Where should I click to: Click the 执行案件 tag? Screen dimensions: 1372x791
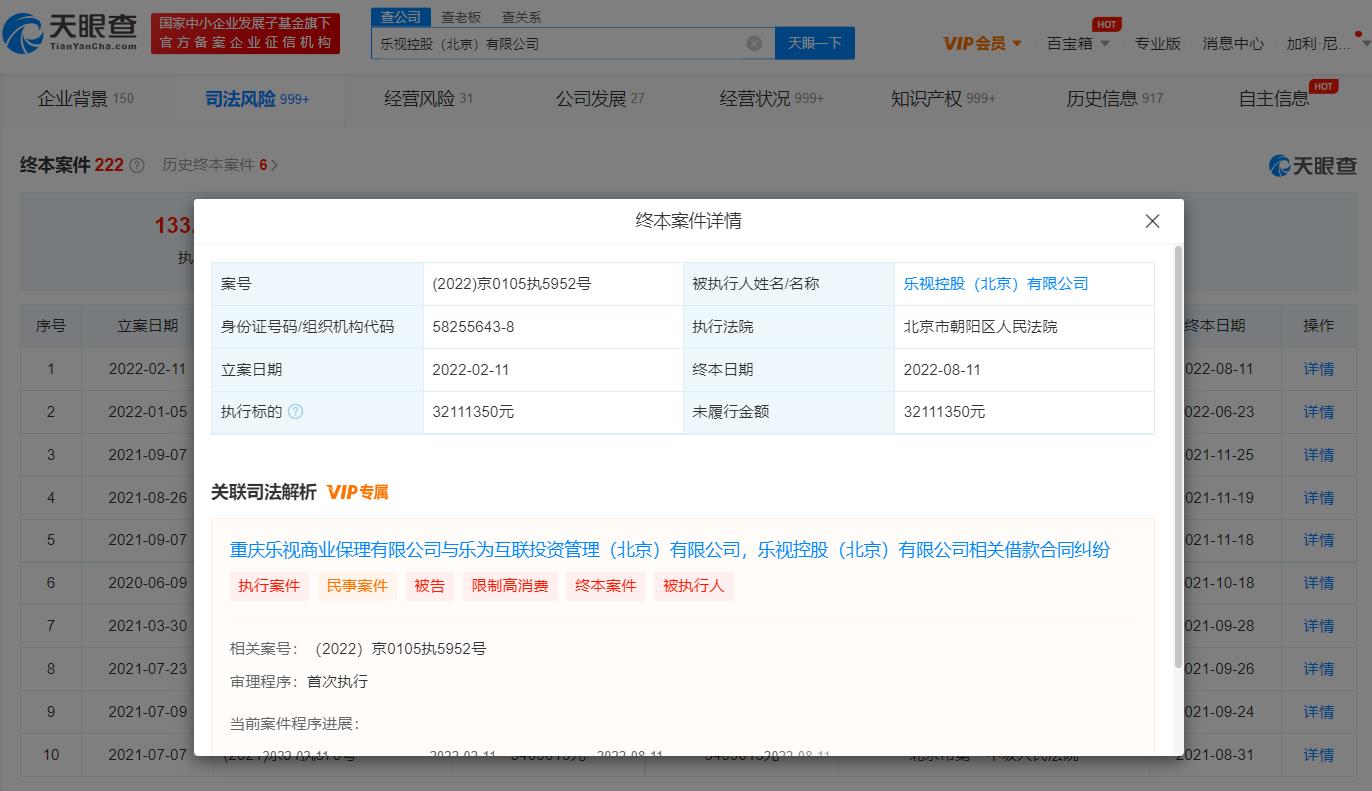coord(269,586)
